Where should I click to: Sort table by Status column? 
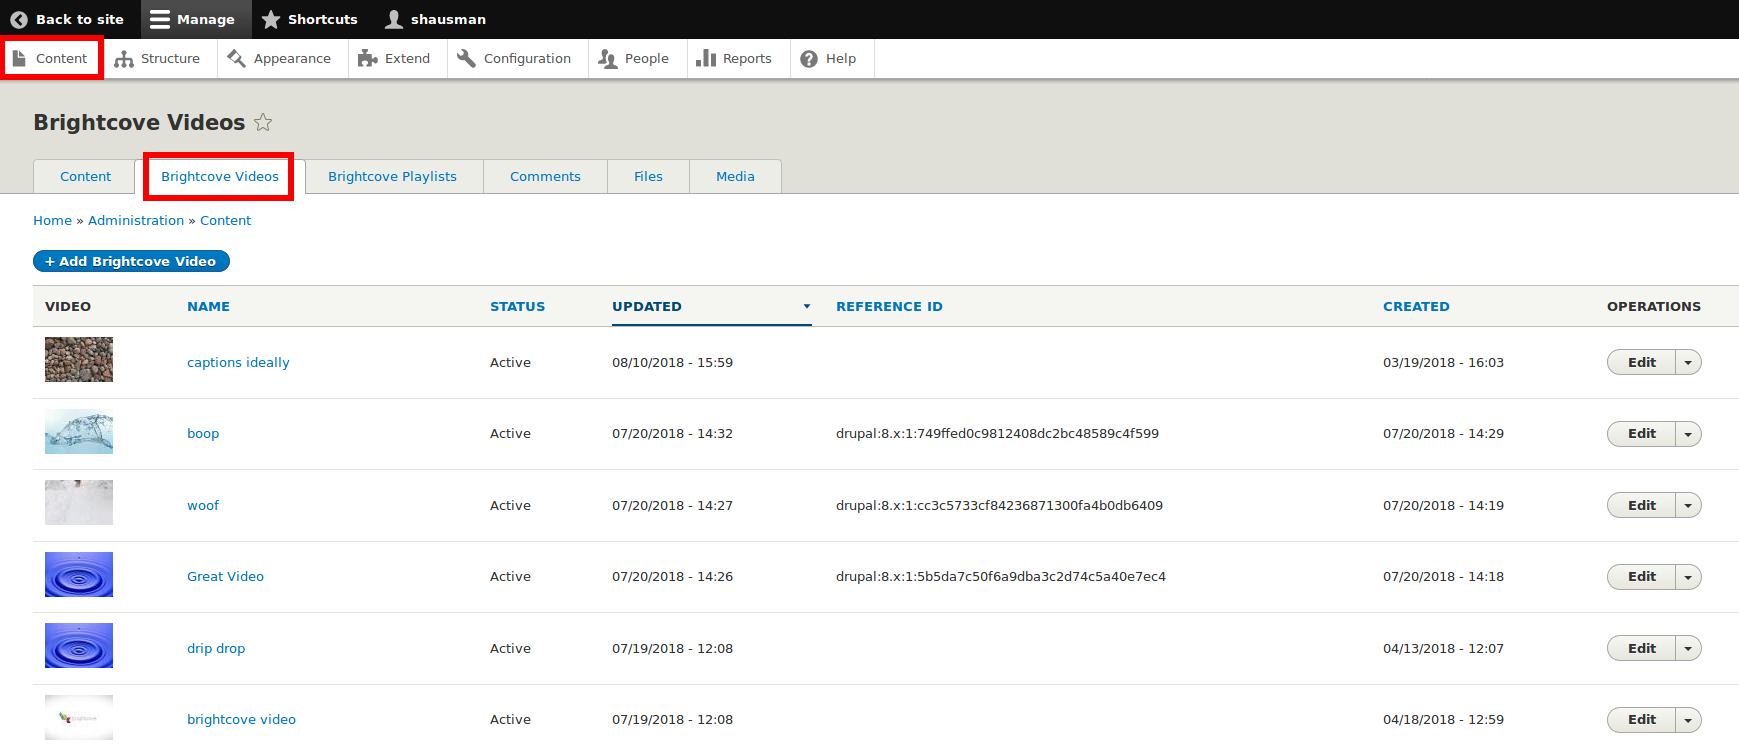click(517, 306)
